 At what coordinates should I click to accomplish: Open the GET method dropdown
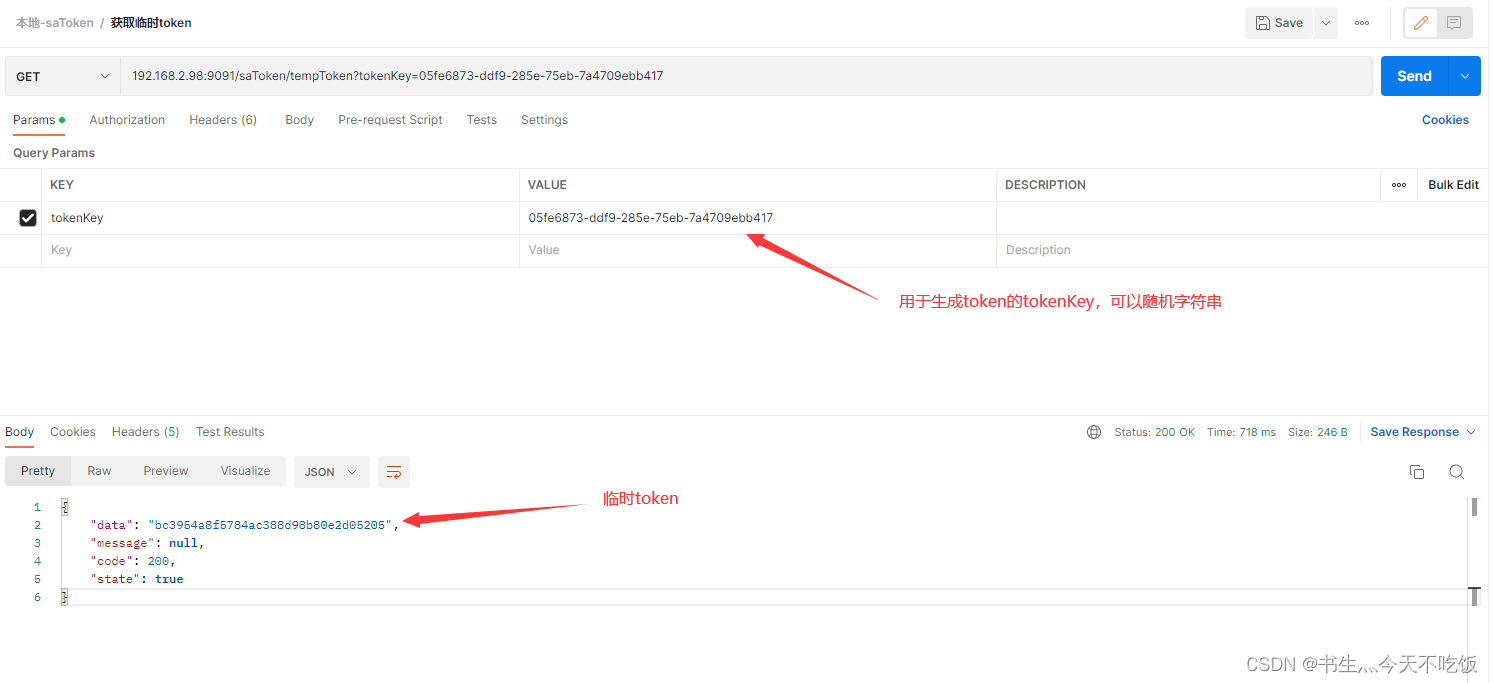click(63, 76)
